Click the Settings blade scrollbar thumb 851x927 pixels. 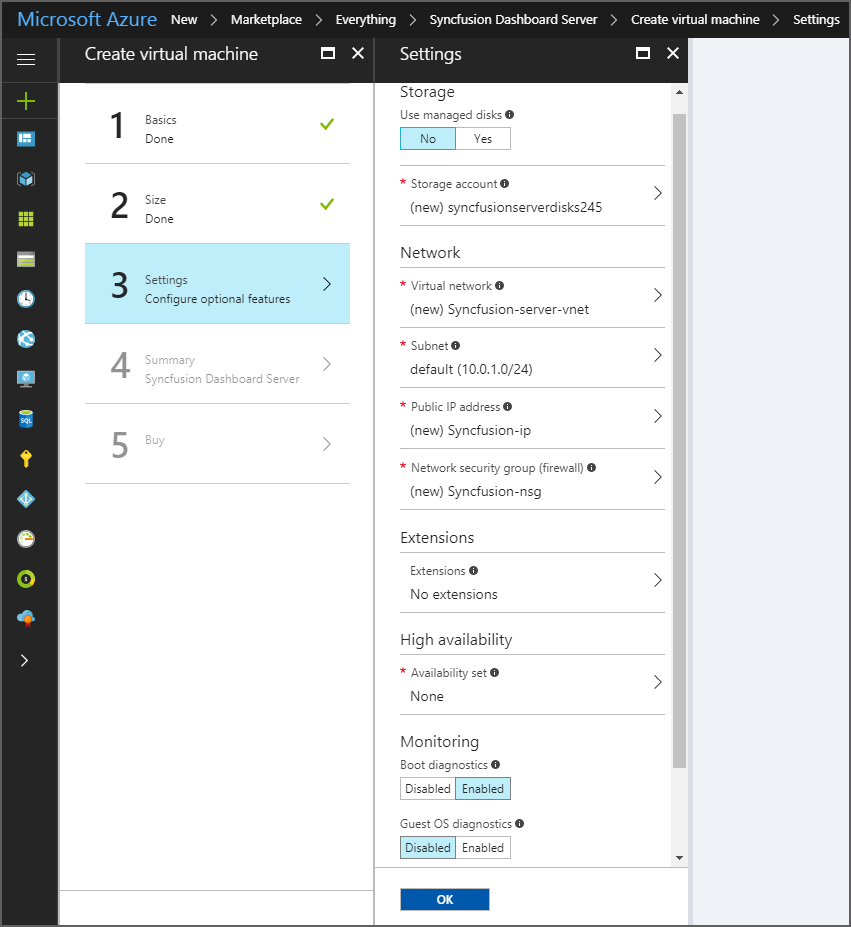[679, 440]
